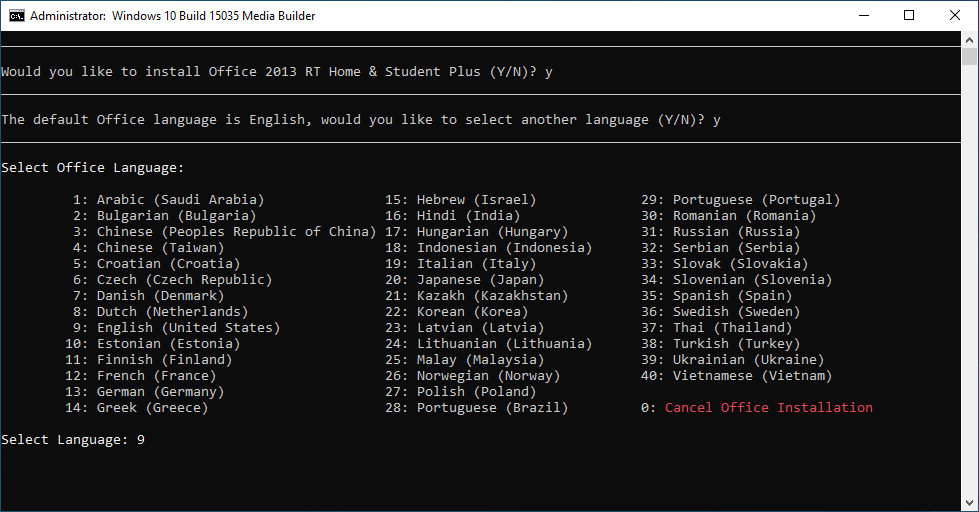The width and height of the screenshot is (979, 512).
Task: Click the 'Portuguese (Portugal)' language entry
Action: point(756,200)
